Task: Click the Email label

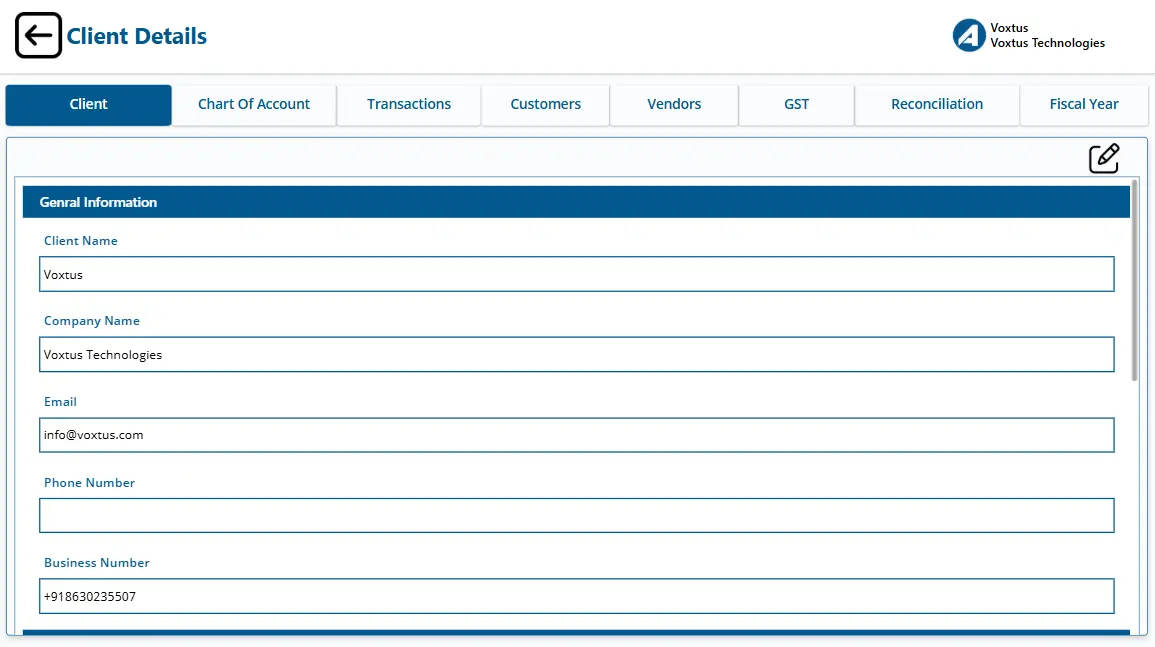Action: pos(60,402)
